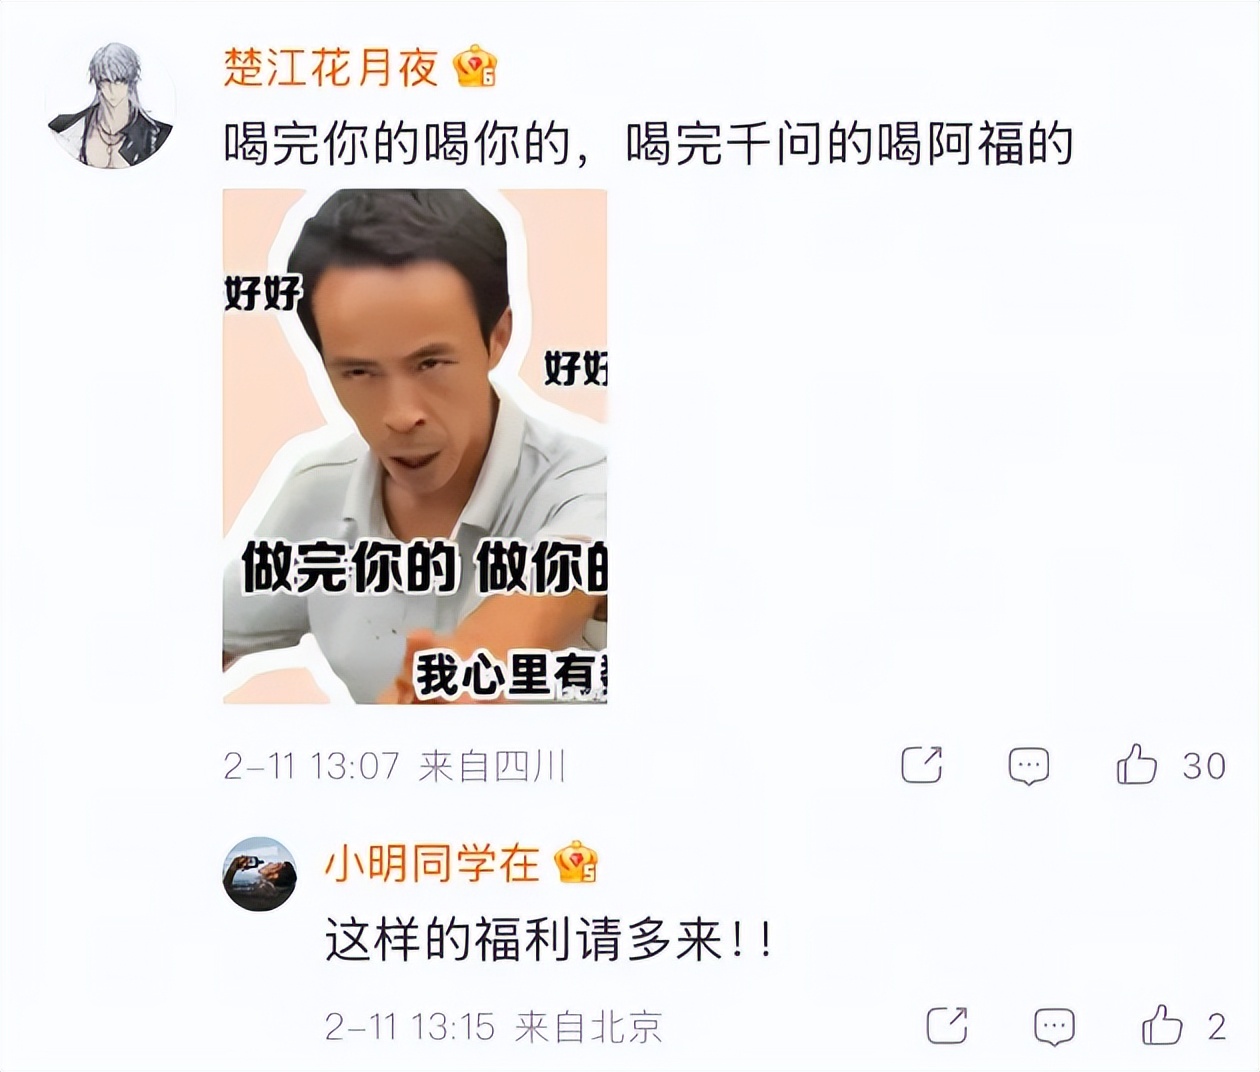Like the comment with 30 likes
1260x1072 pixels.
coord(1137,765)
